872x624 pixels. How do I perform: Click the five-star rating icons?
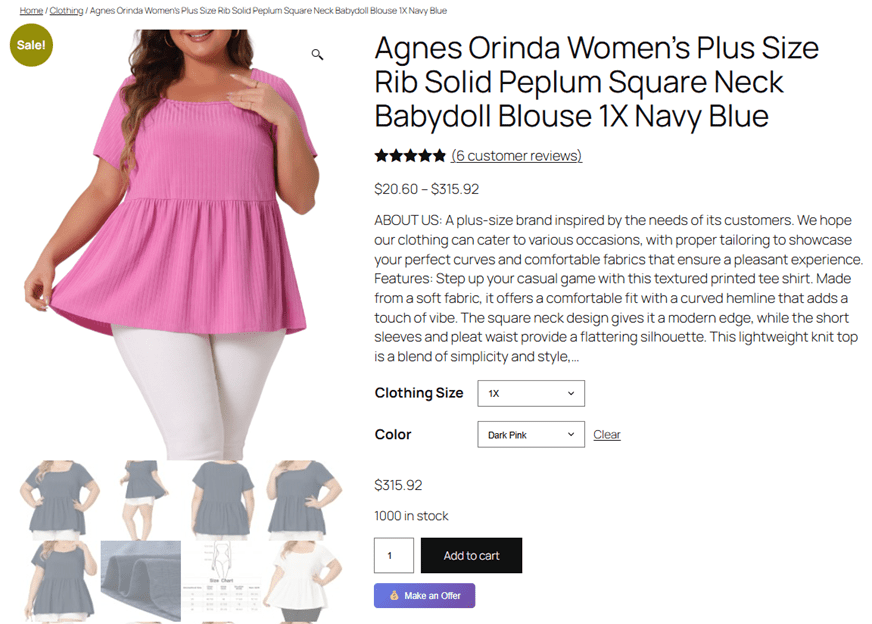pos(410,156)
